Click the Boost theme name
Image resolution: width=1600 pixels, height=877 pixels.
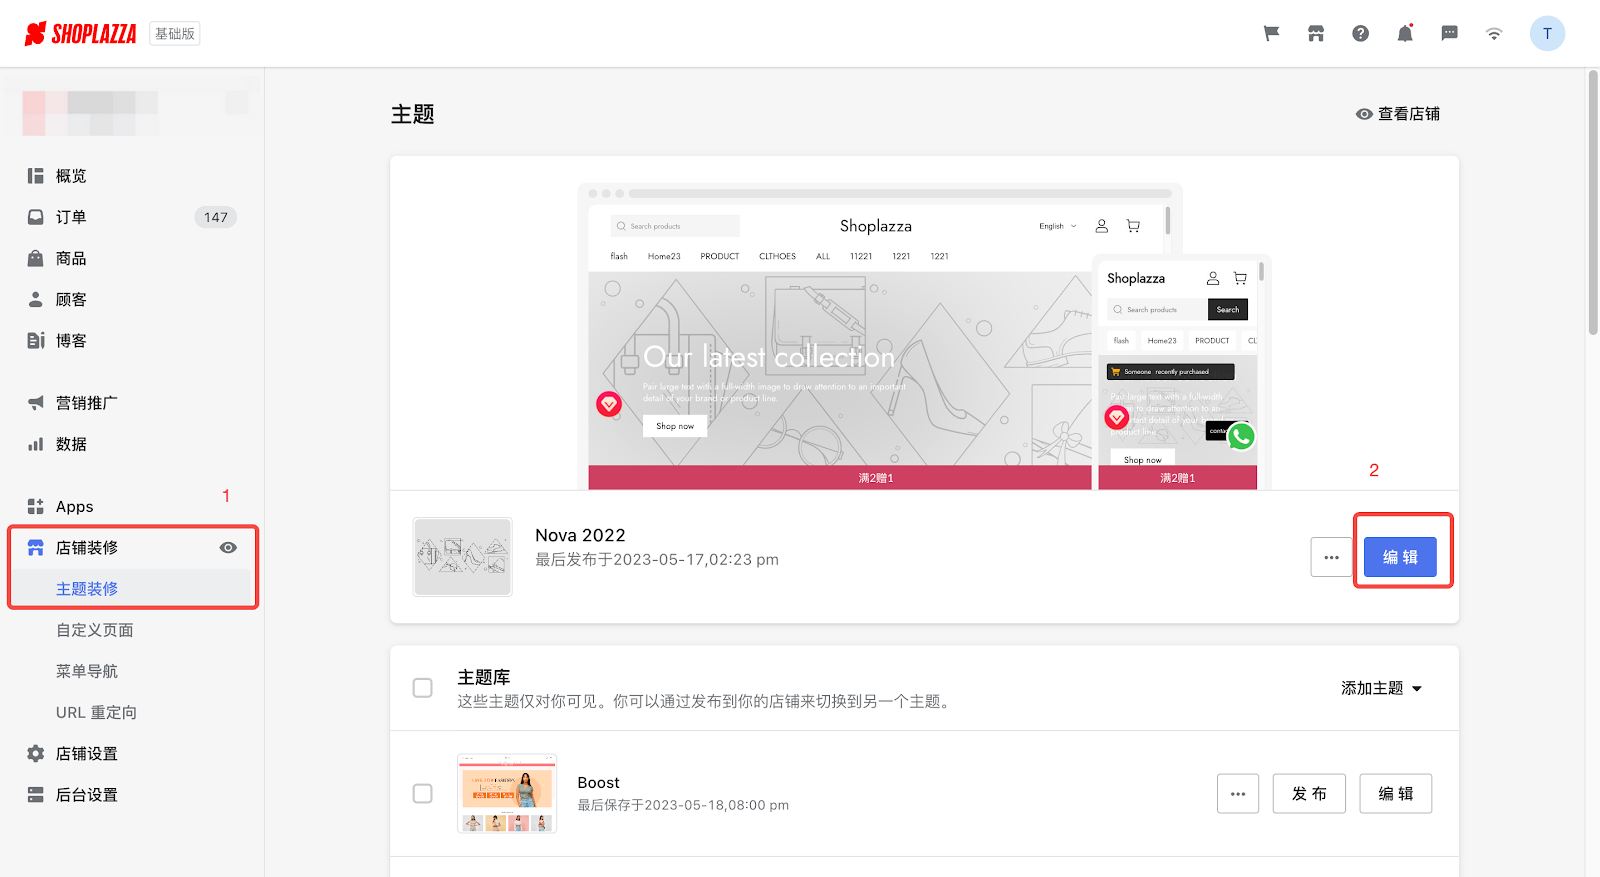click(x=598, y=783)
